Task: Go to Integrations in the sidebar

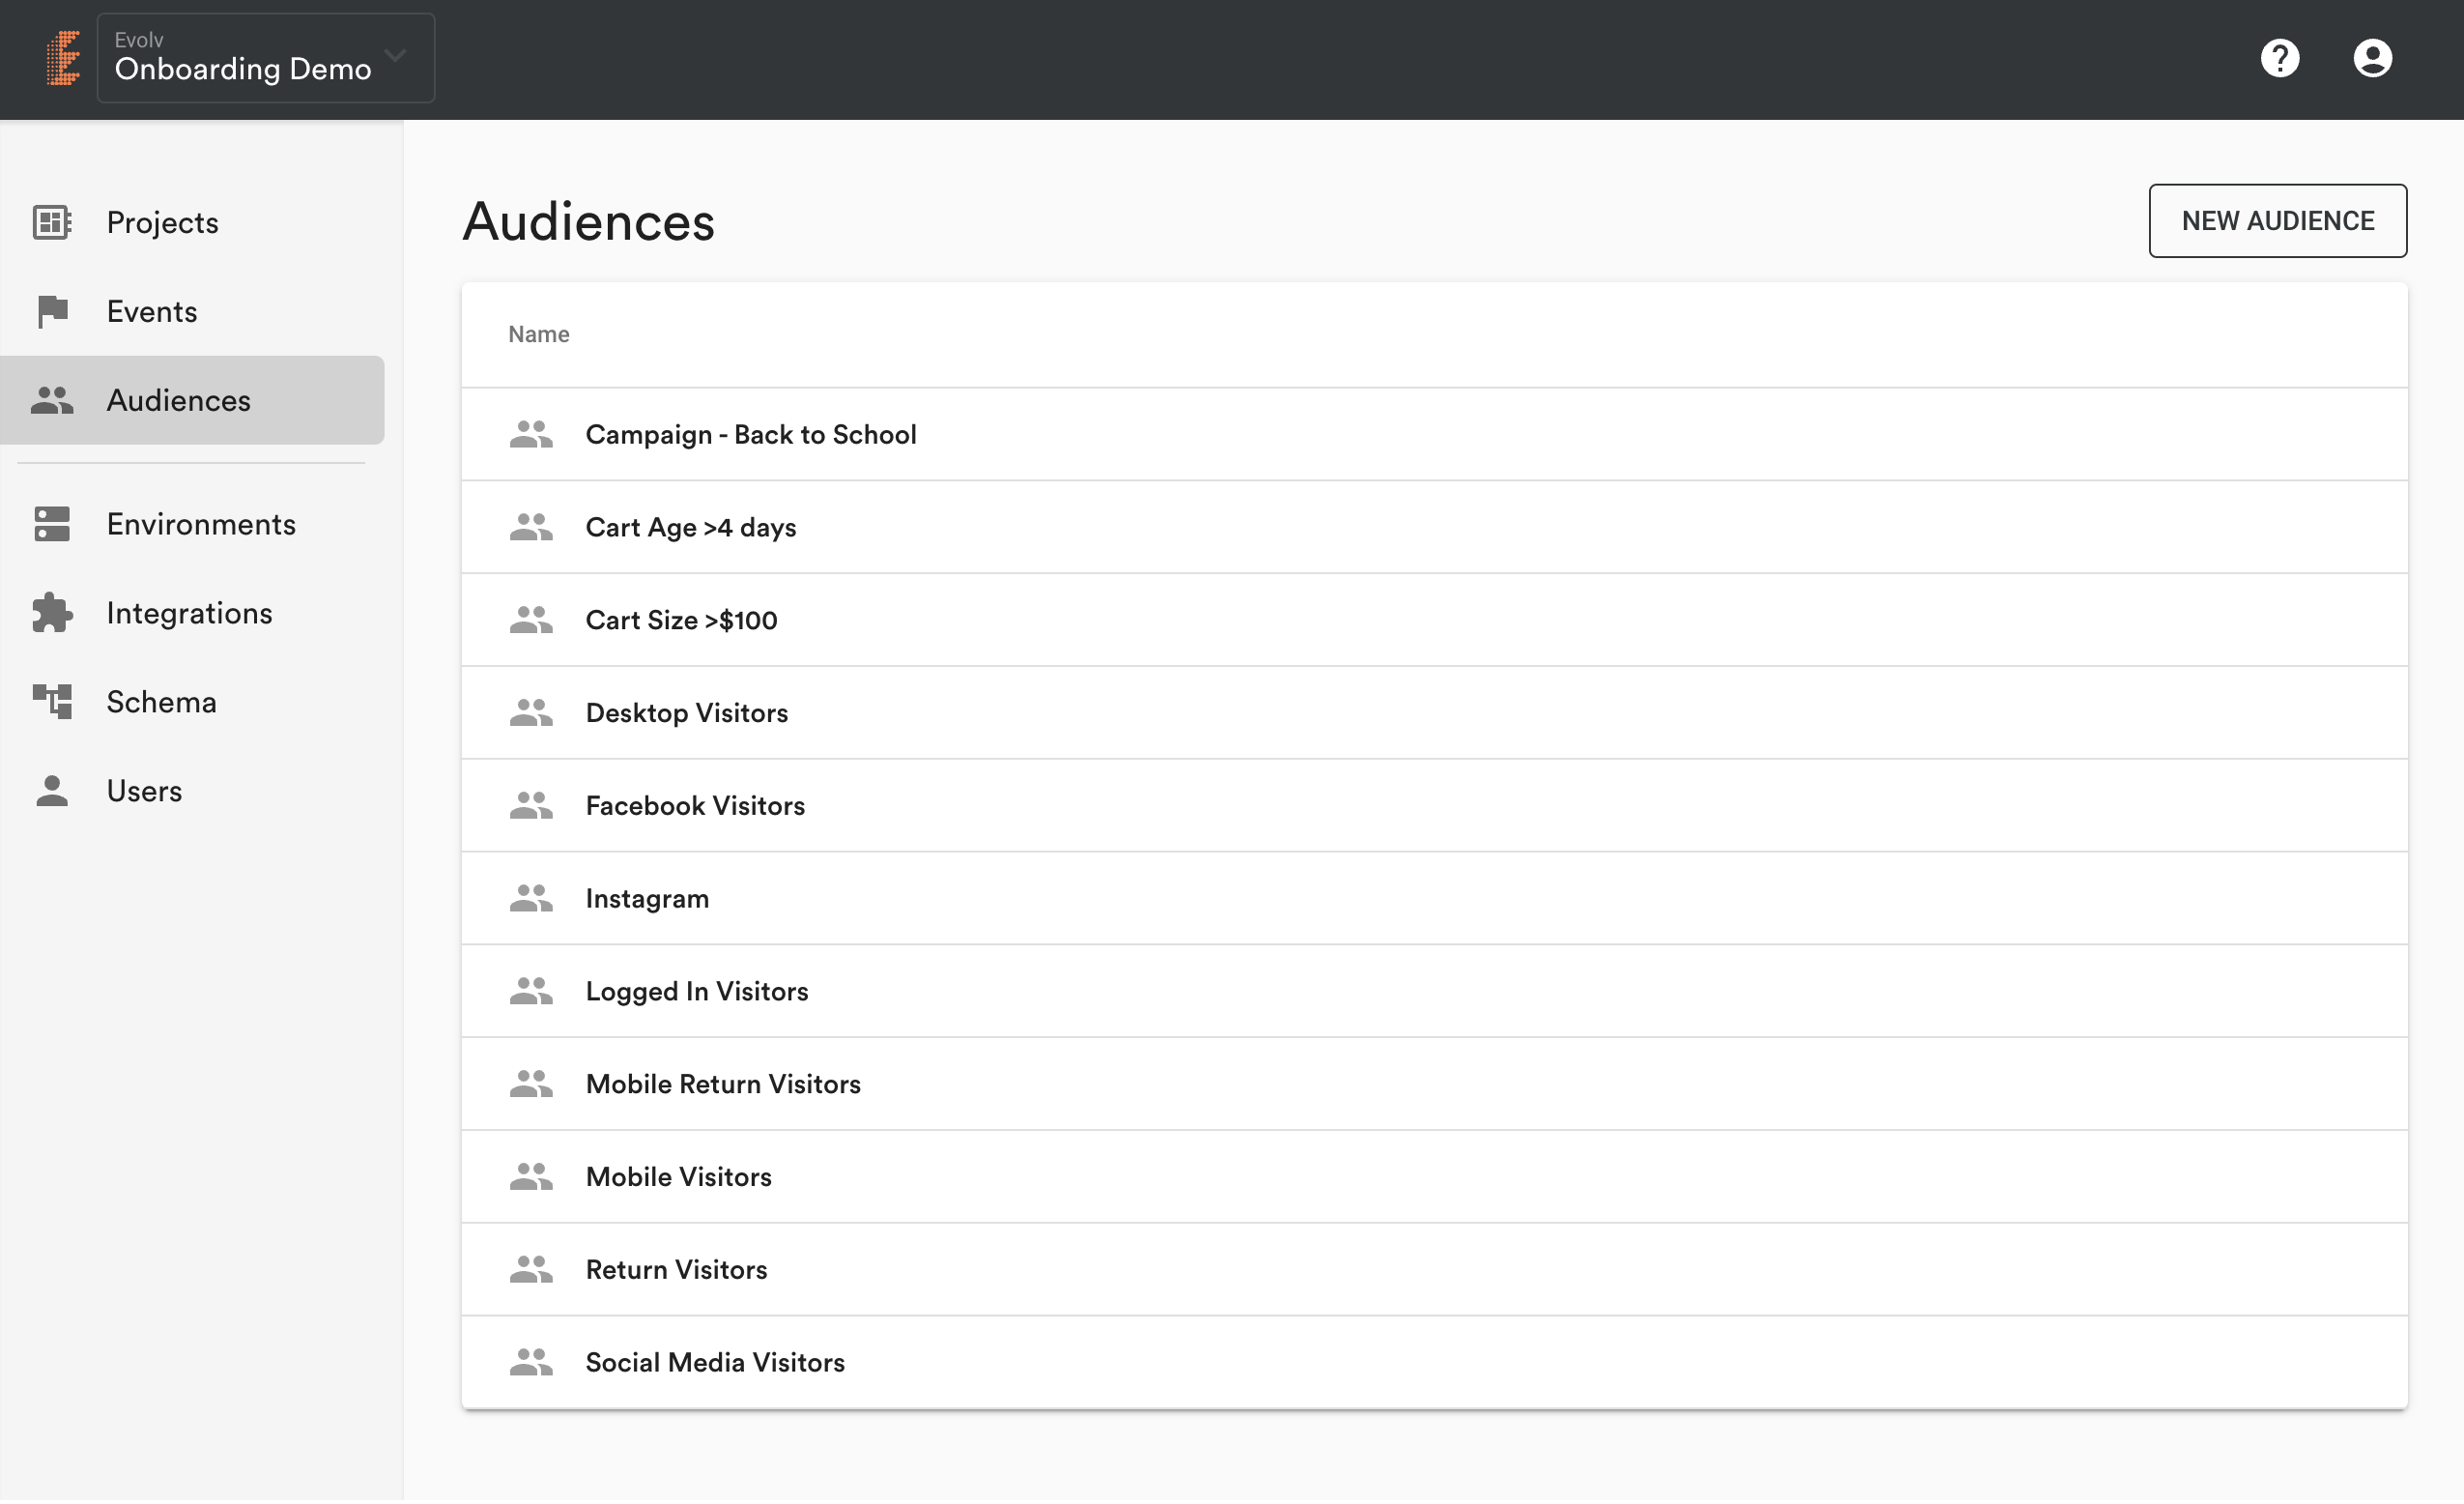Action: click(x=190, y=614)
